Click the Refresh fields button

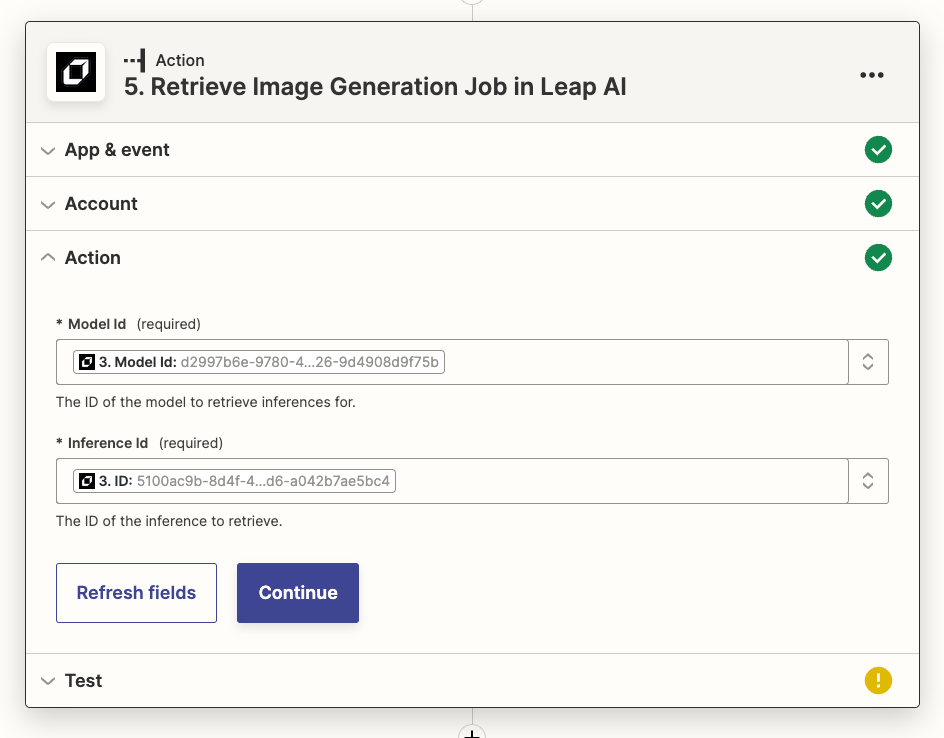coord(136,593)
